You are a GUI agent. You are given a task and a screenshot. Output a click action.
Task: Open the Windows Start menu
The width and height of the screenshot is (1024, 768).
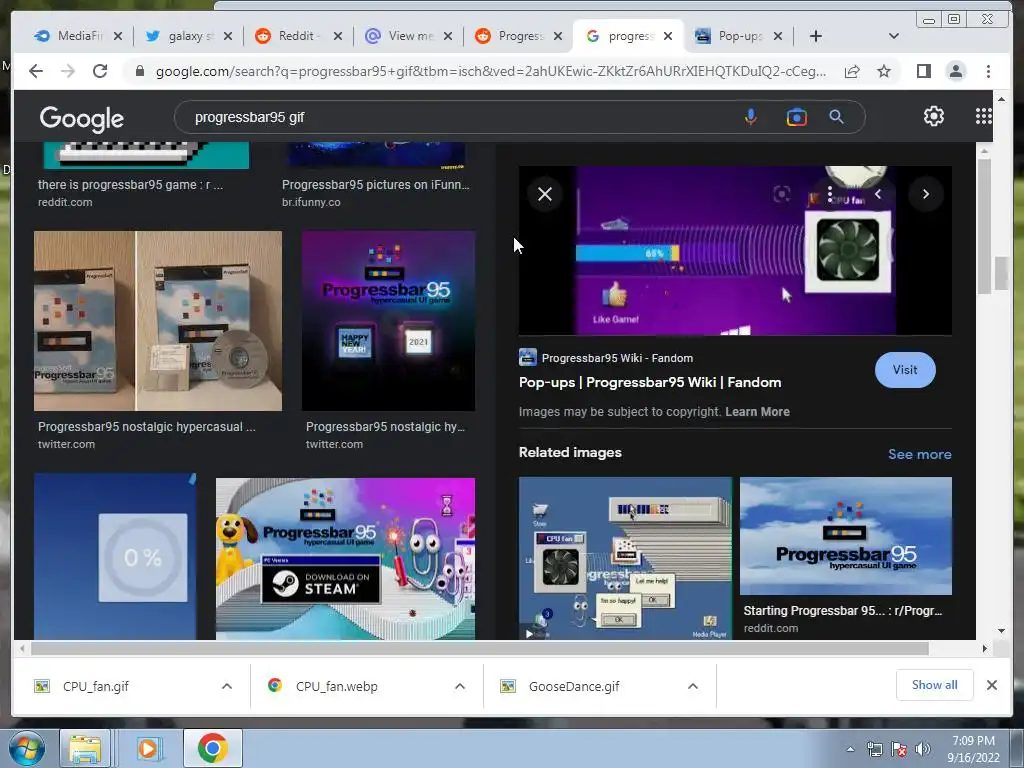pyautogui.click(x=26, y=748)
